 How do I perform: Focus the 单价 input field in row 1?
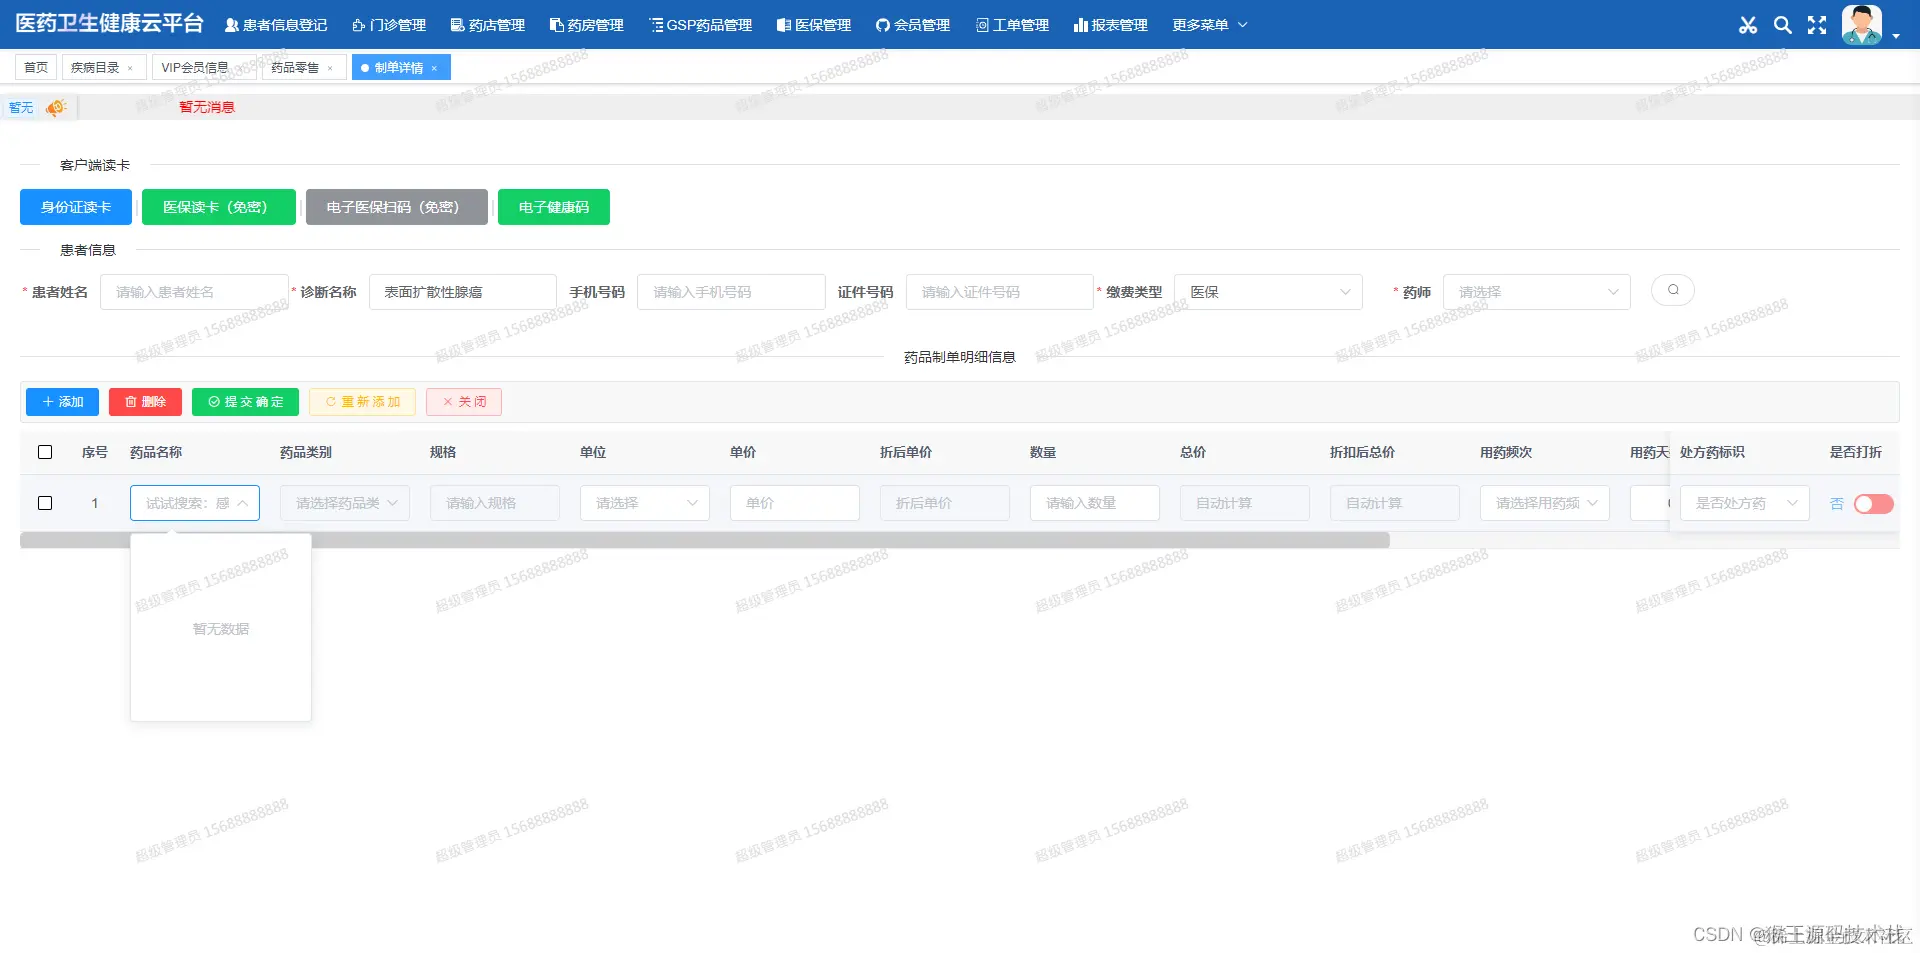[x=795, y=503]
